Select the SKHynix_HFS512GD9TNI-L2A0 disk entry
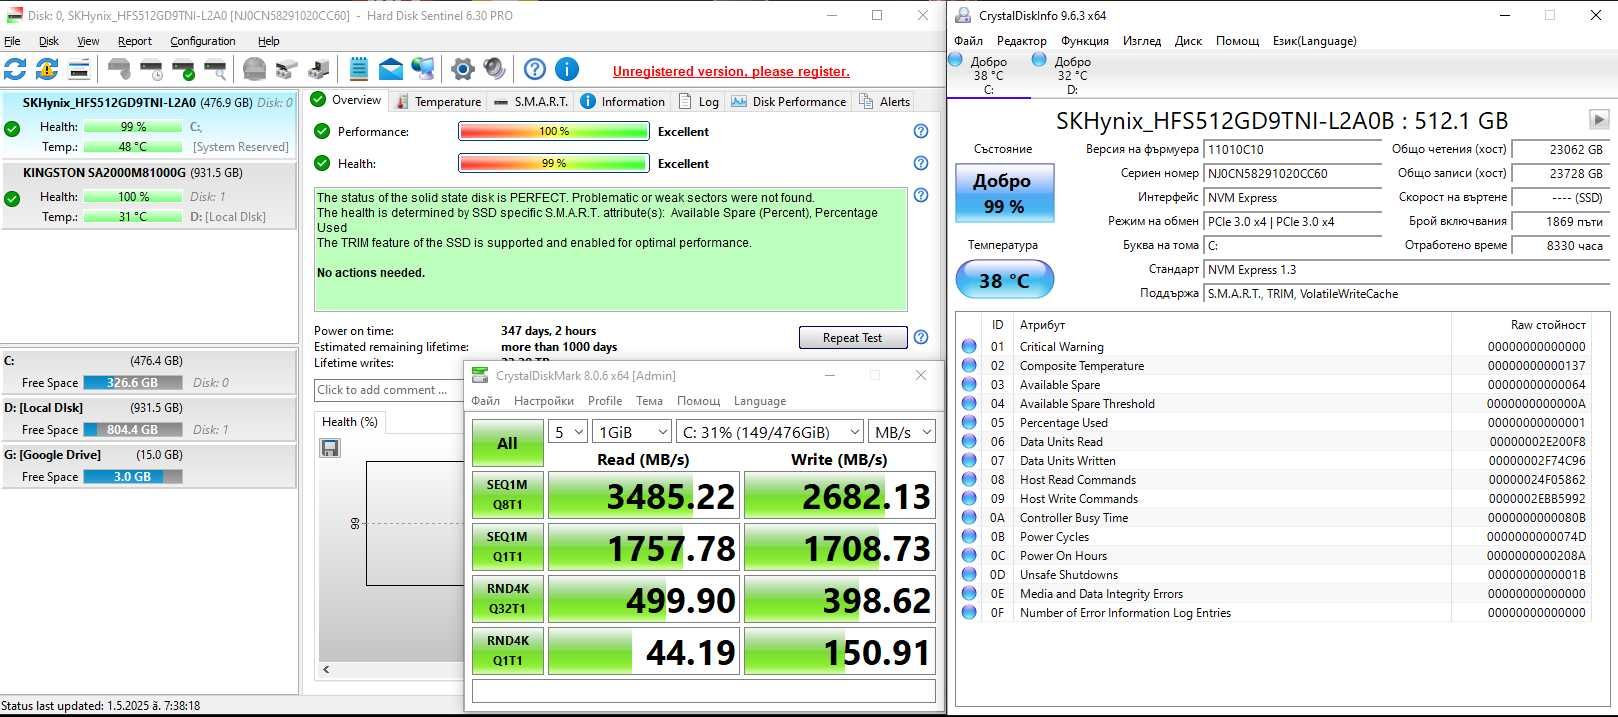1618x717 pixels. (x=148, y=124)
